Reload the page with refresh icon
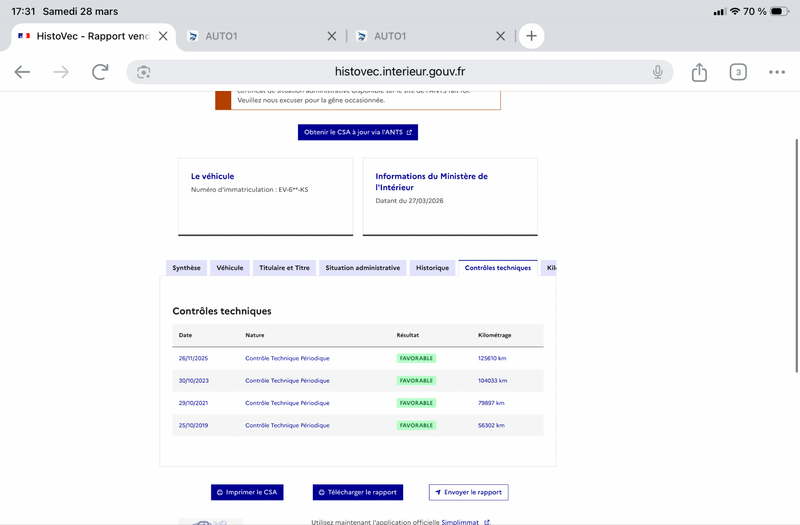The height and width of the screenshot is (525, 800). (100, 72)
